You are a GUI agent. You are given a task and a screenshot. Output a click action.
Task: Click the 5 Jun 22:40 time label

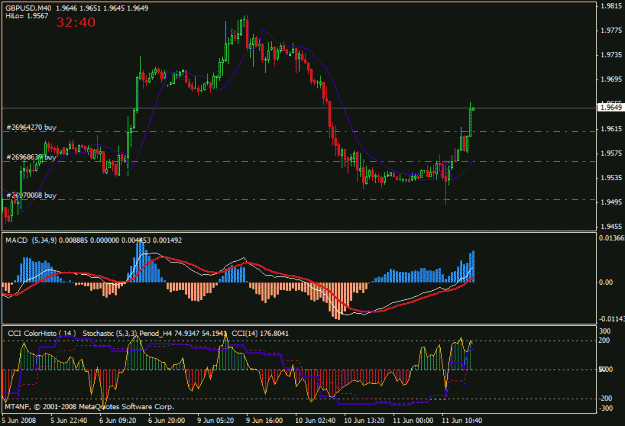tap(69, 420)
